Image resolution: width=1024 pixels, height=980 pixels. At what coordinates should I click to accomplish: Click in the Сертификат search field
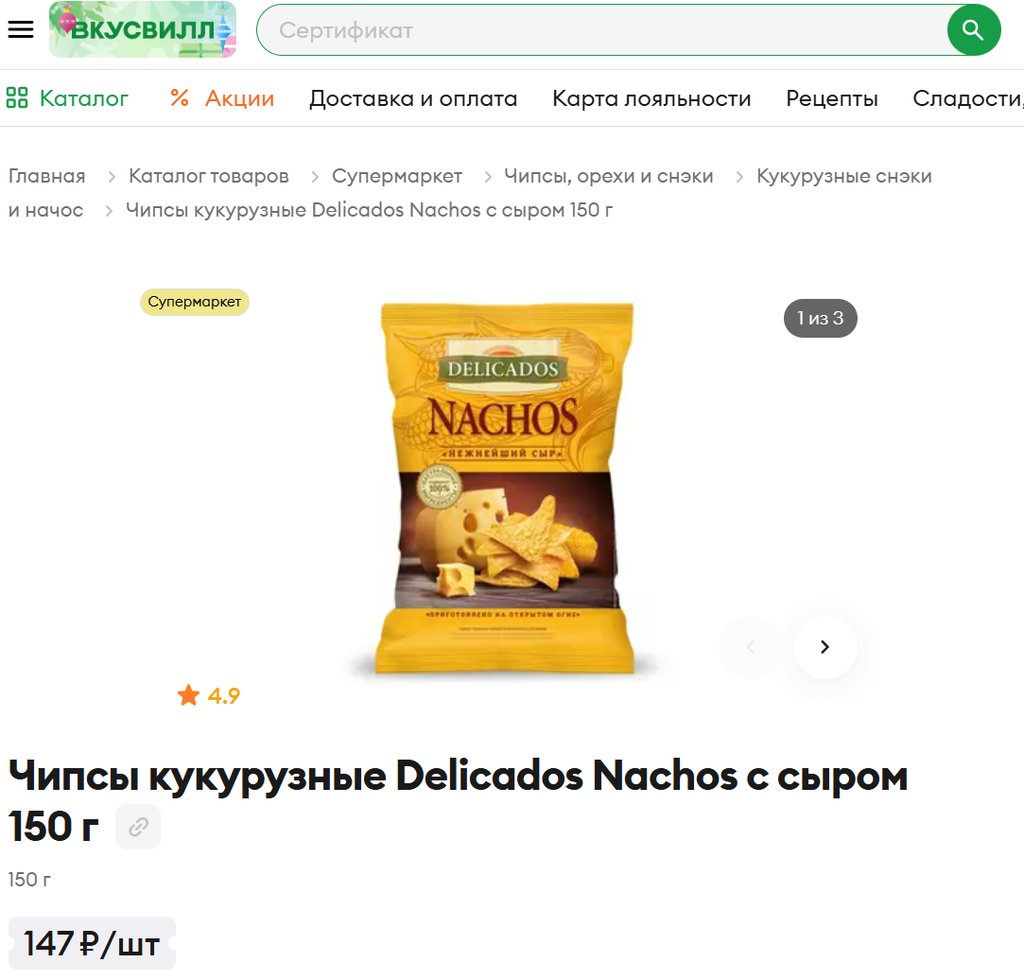[x=601, y=30]
